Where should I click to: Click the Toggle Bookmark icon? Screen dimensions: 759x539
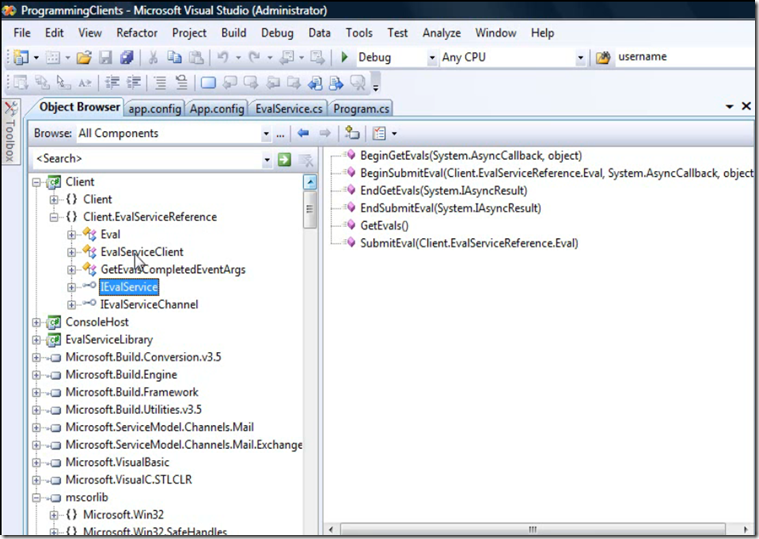click(x=208, y=83)
